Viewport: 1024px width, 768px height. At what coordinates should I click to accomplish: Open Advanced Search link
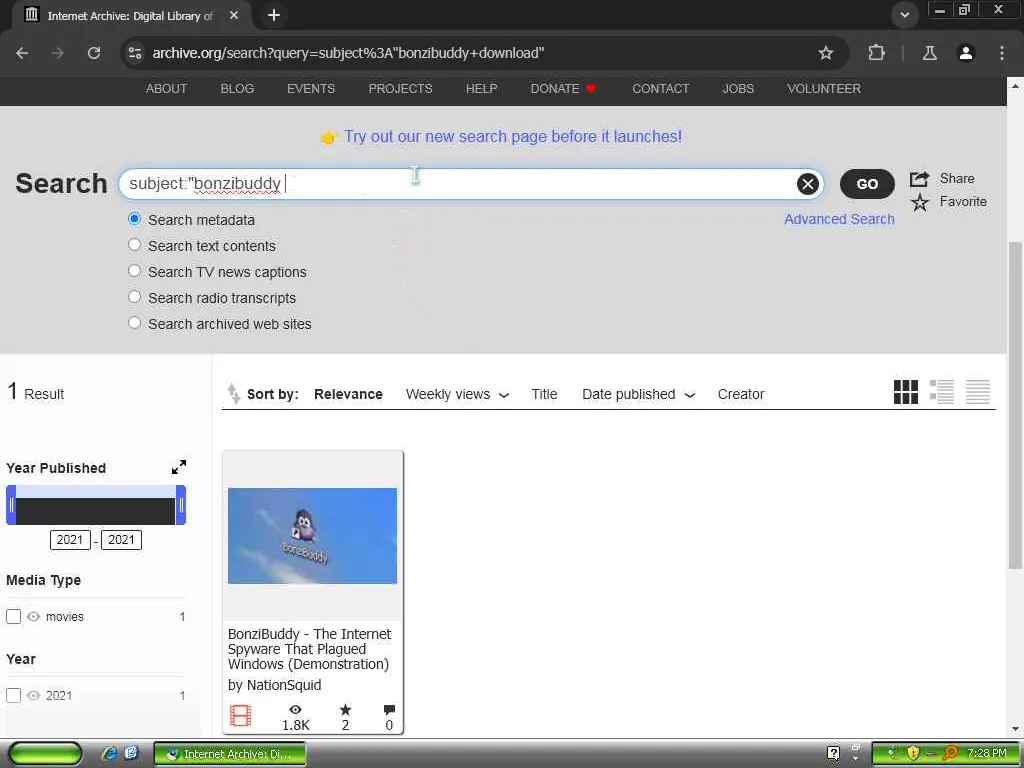[839, 219]
